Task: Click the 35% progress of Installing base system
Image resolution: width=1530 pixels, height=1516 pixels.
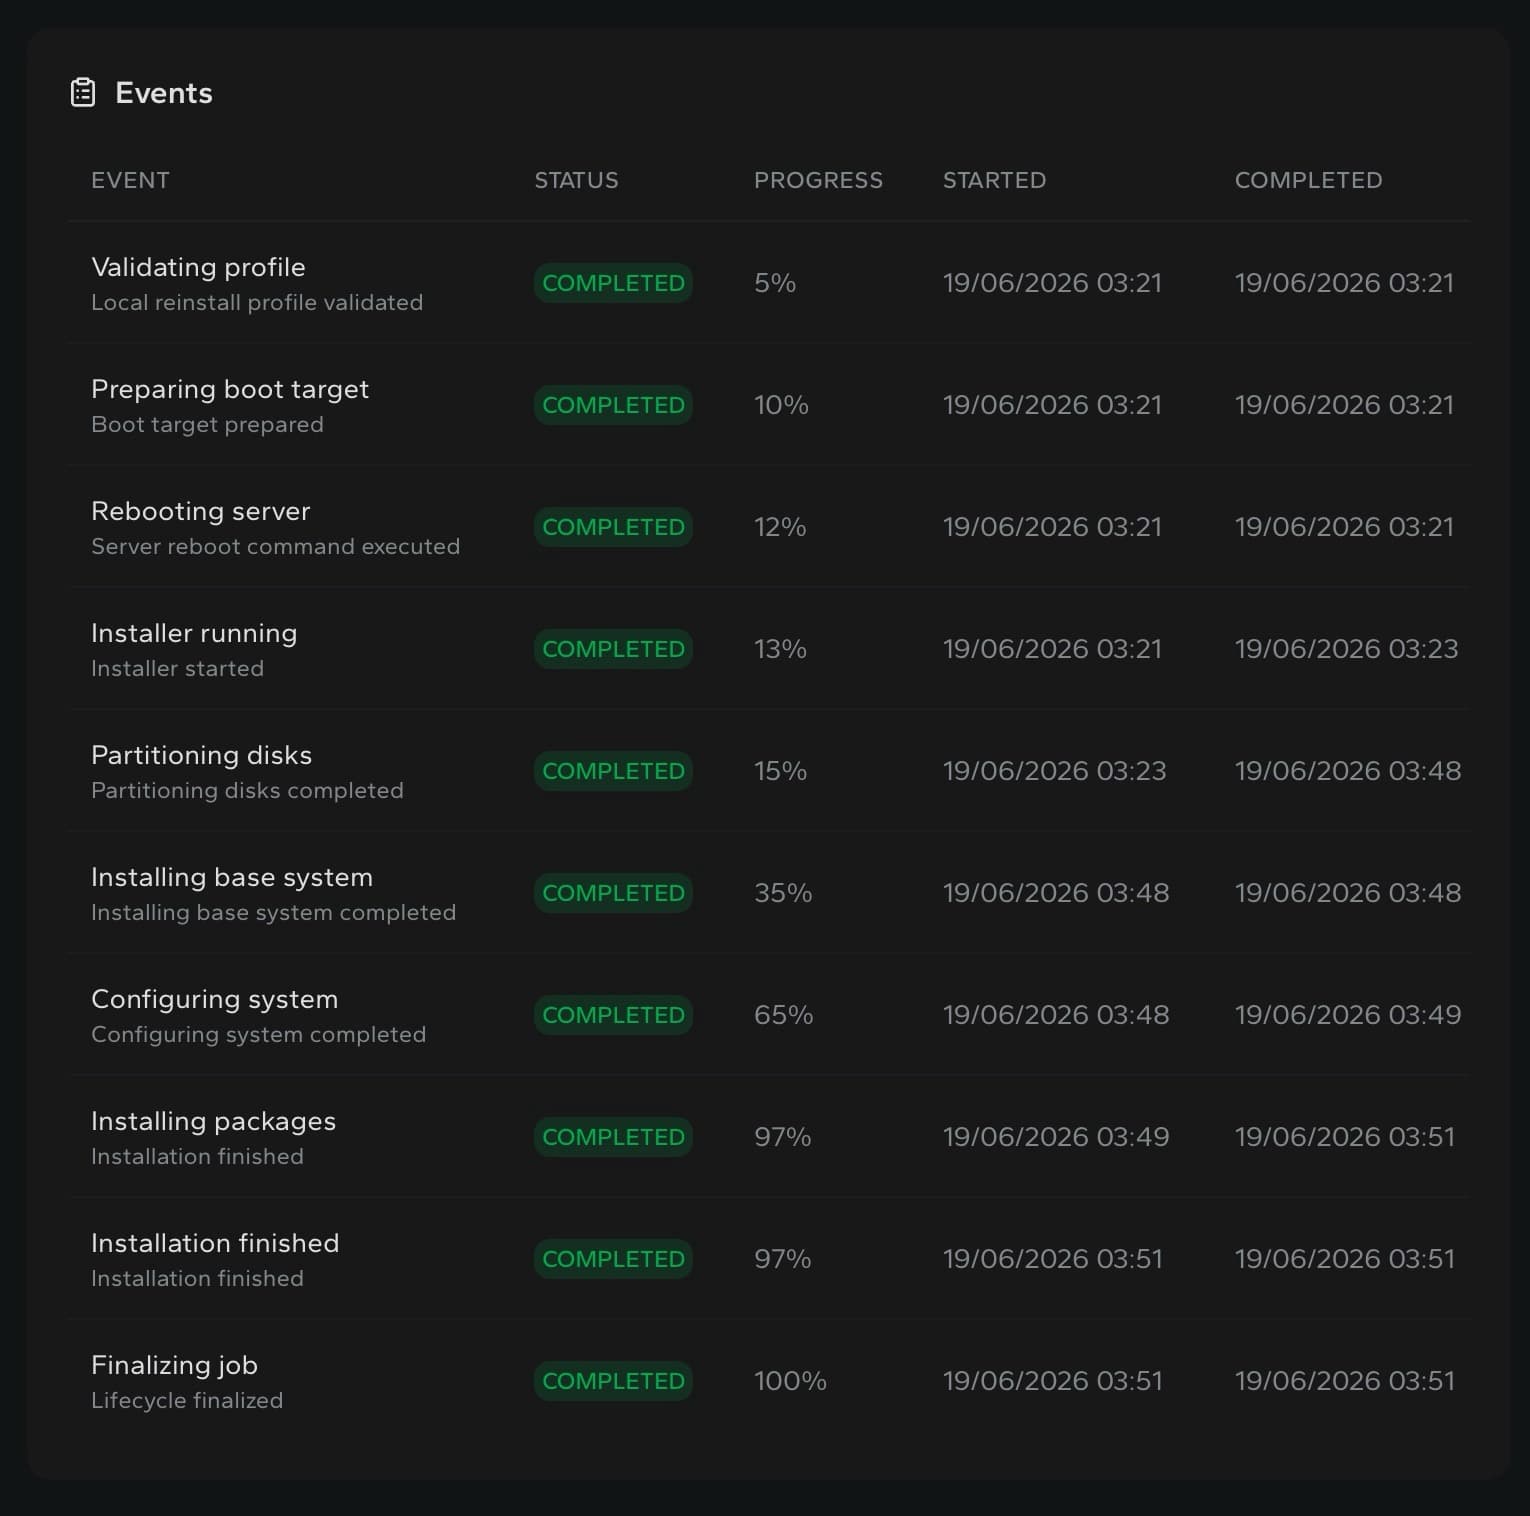Action: 783,893
